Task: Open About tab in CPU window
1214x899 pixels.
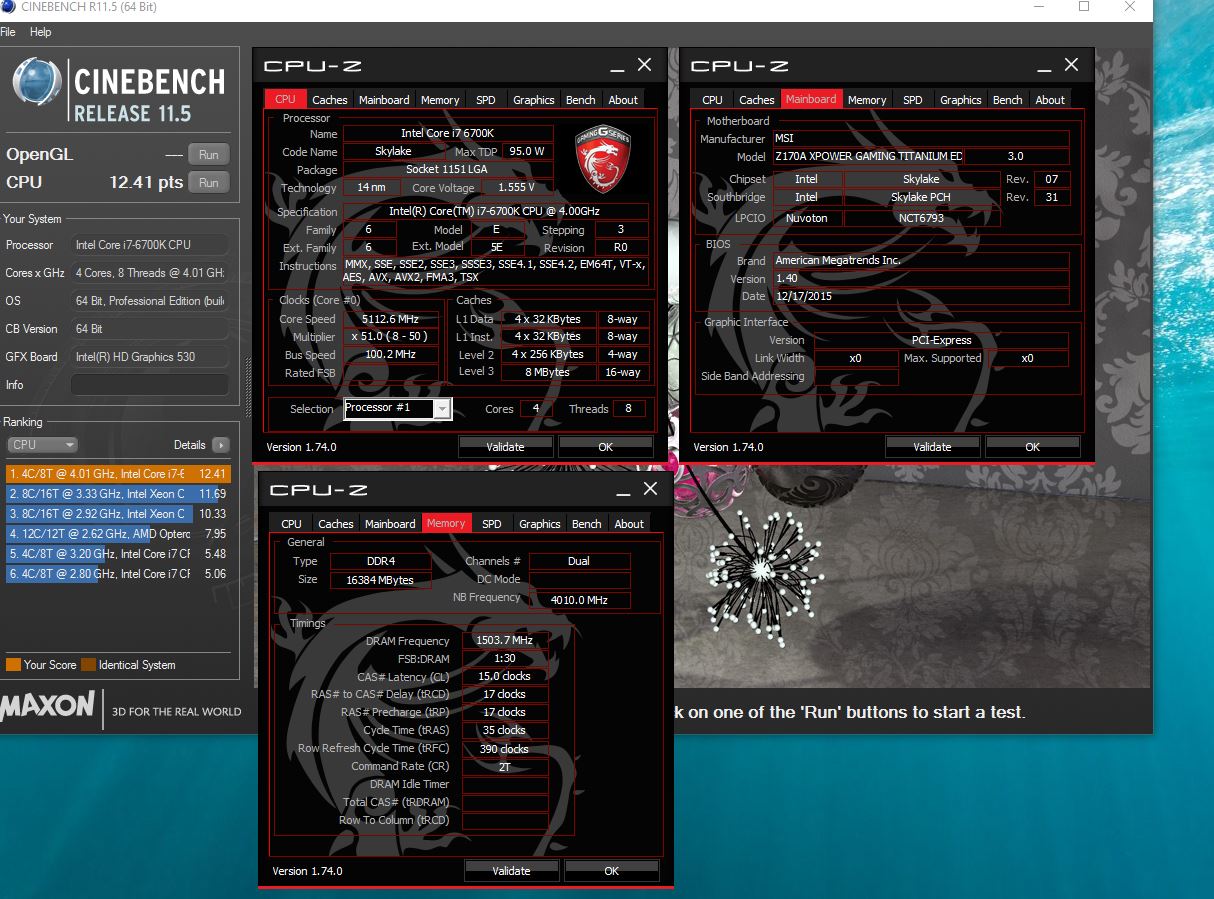Action: point(623,100)
